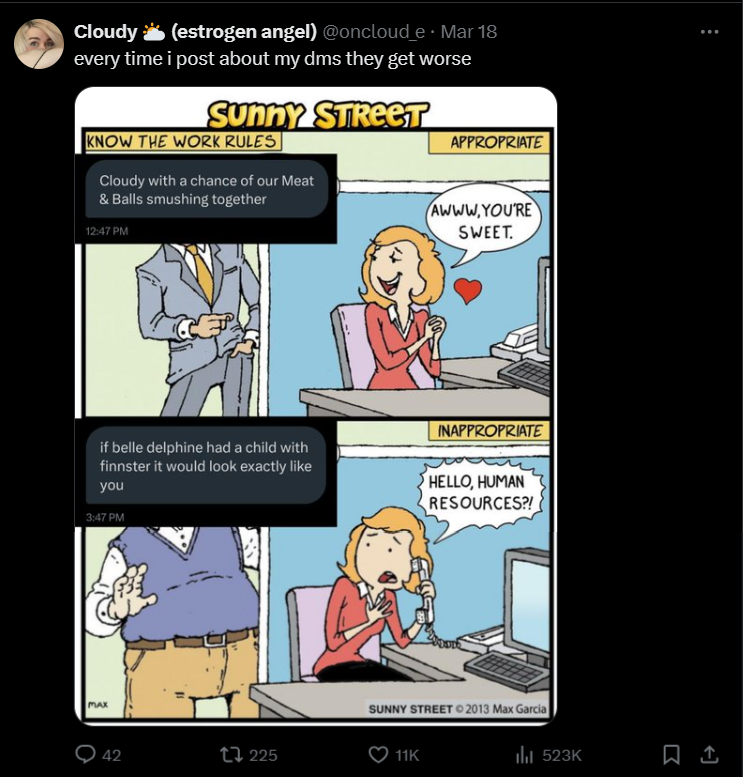Click the cloud emoji beside the name
The height and width of the screenshot is (777, 743).
[154, 32]
